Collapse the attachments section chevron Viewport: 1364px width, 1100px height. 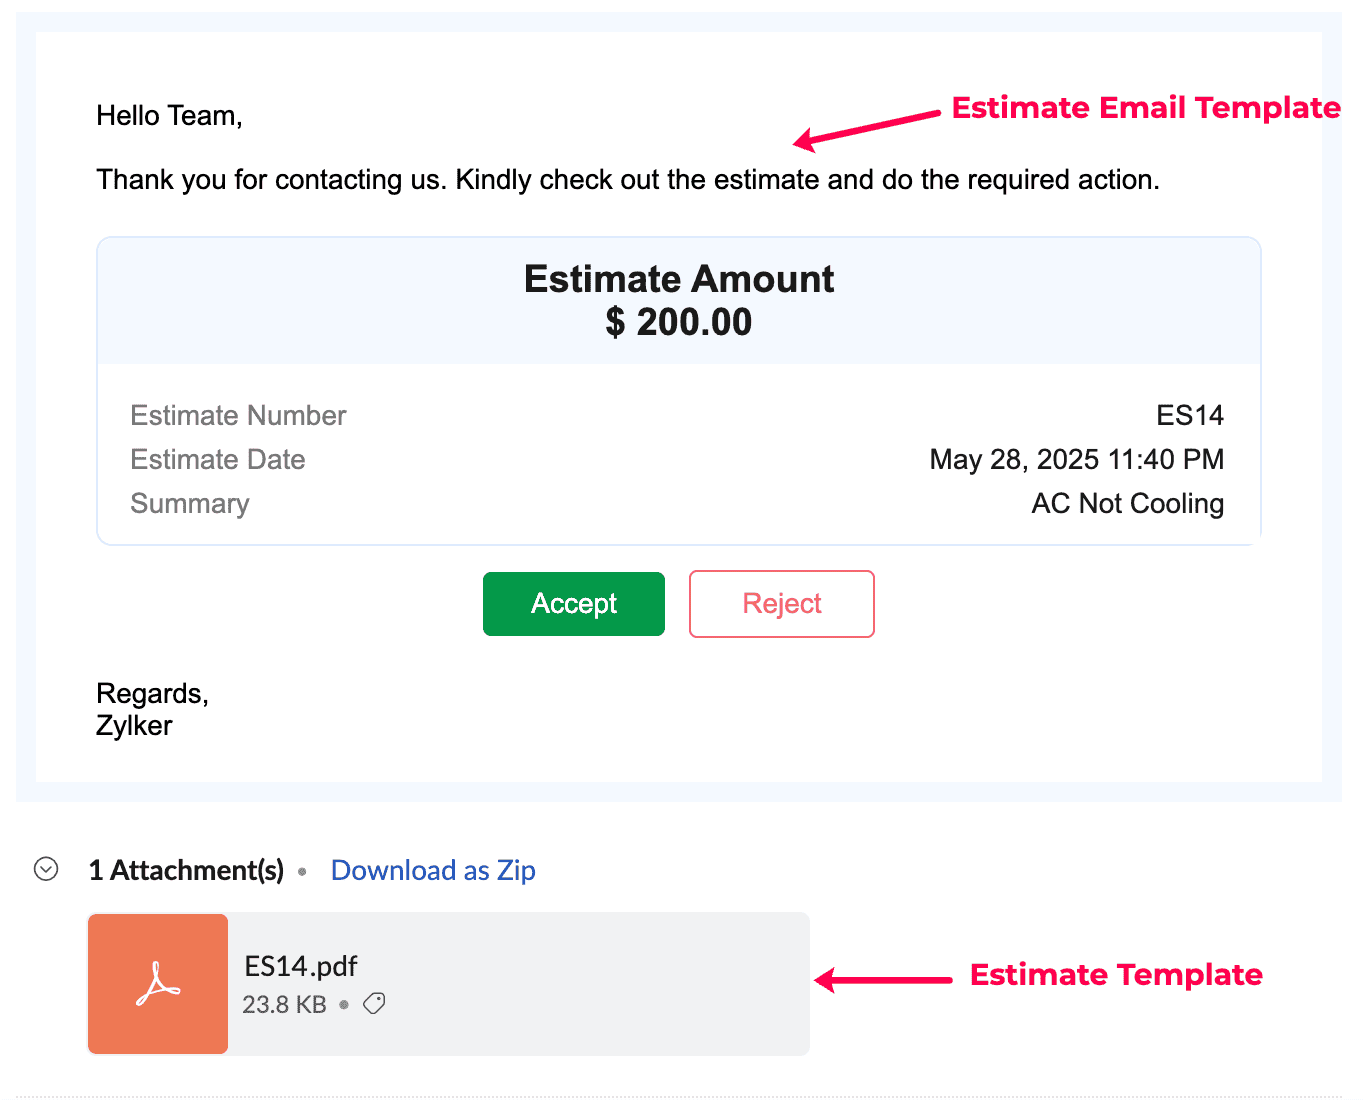[x=46, y=869]
